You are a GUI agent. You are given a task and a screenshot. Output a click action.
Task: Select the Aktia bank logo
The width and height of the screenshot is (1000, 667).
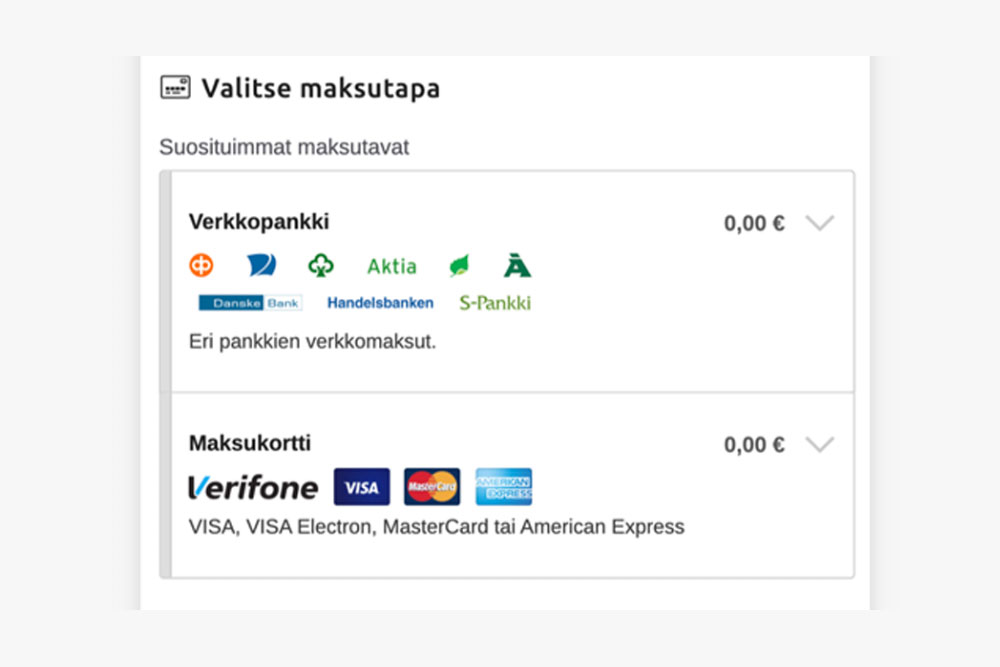click(x=392, y=266)
